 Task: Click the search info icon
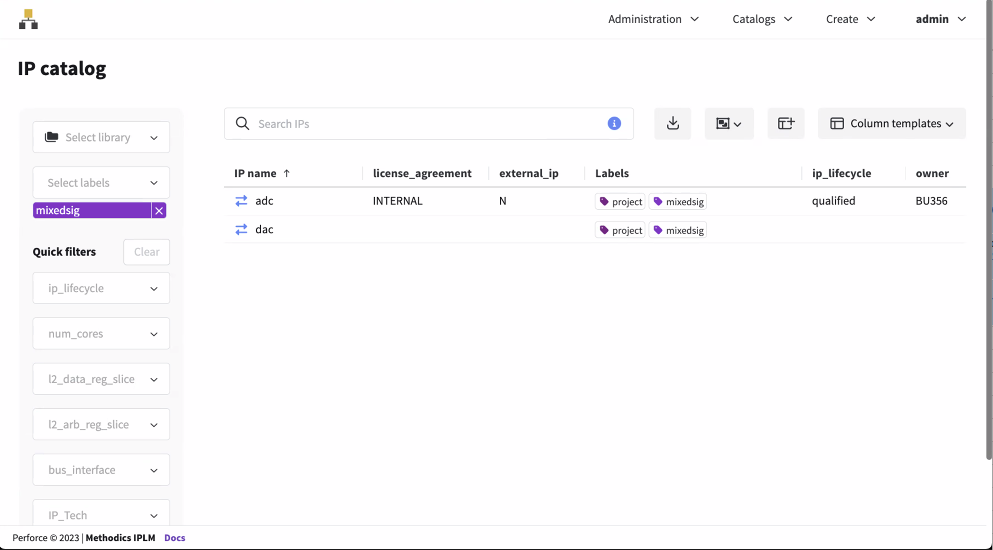(x=614, y=124)
